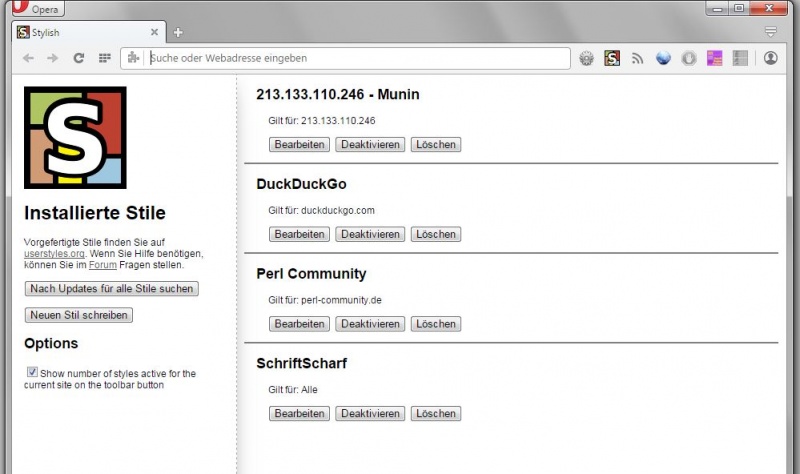Select the Stylish tab
The height and width of the screenshot is (474, 800).
pos(89,32)
